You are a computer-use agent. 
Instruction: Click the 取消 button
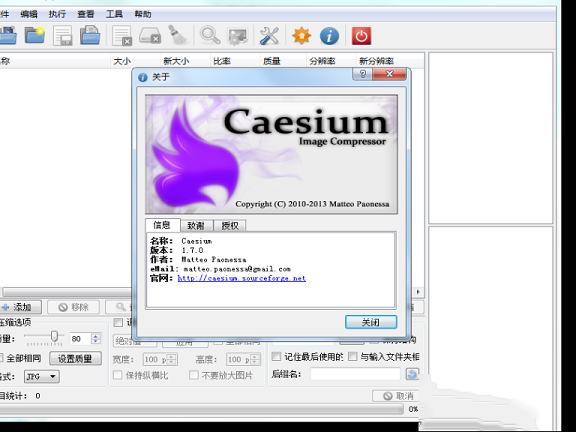click(396, 396)
